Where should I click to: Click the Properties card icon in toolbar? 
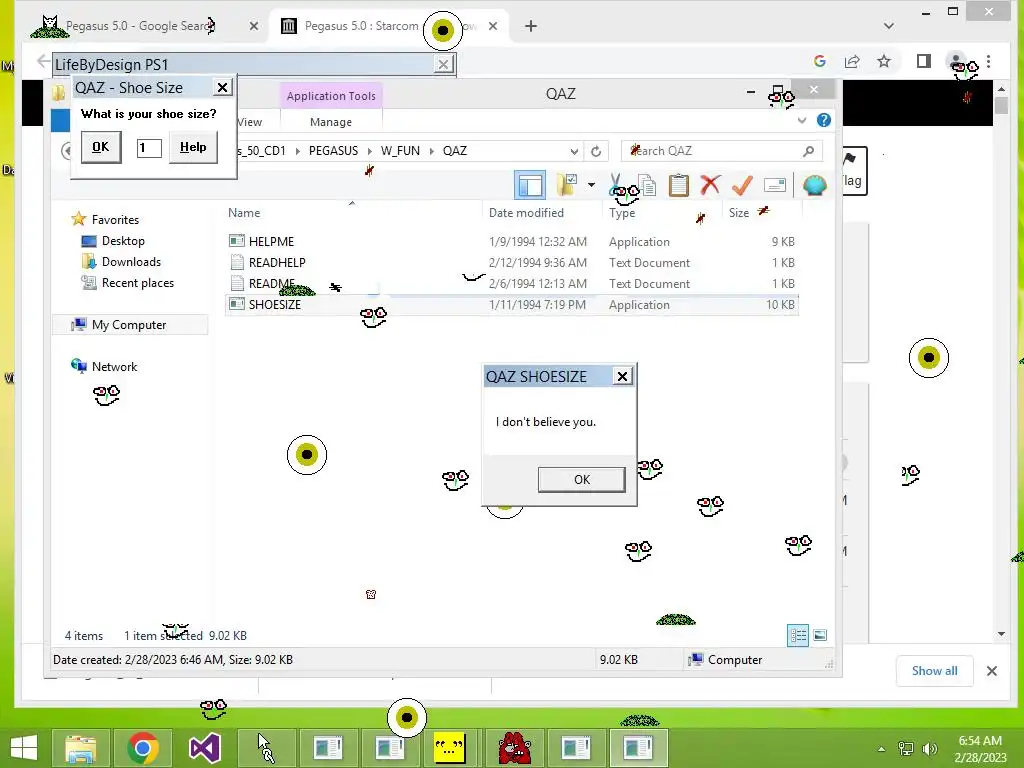pos(775,185)
